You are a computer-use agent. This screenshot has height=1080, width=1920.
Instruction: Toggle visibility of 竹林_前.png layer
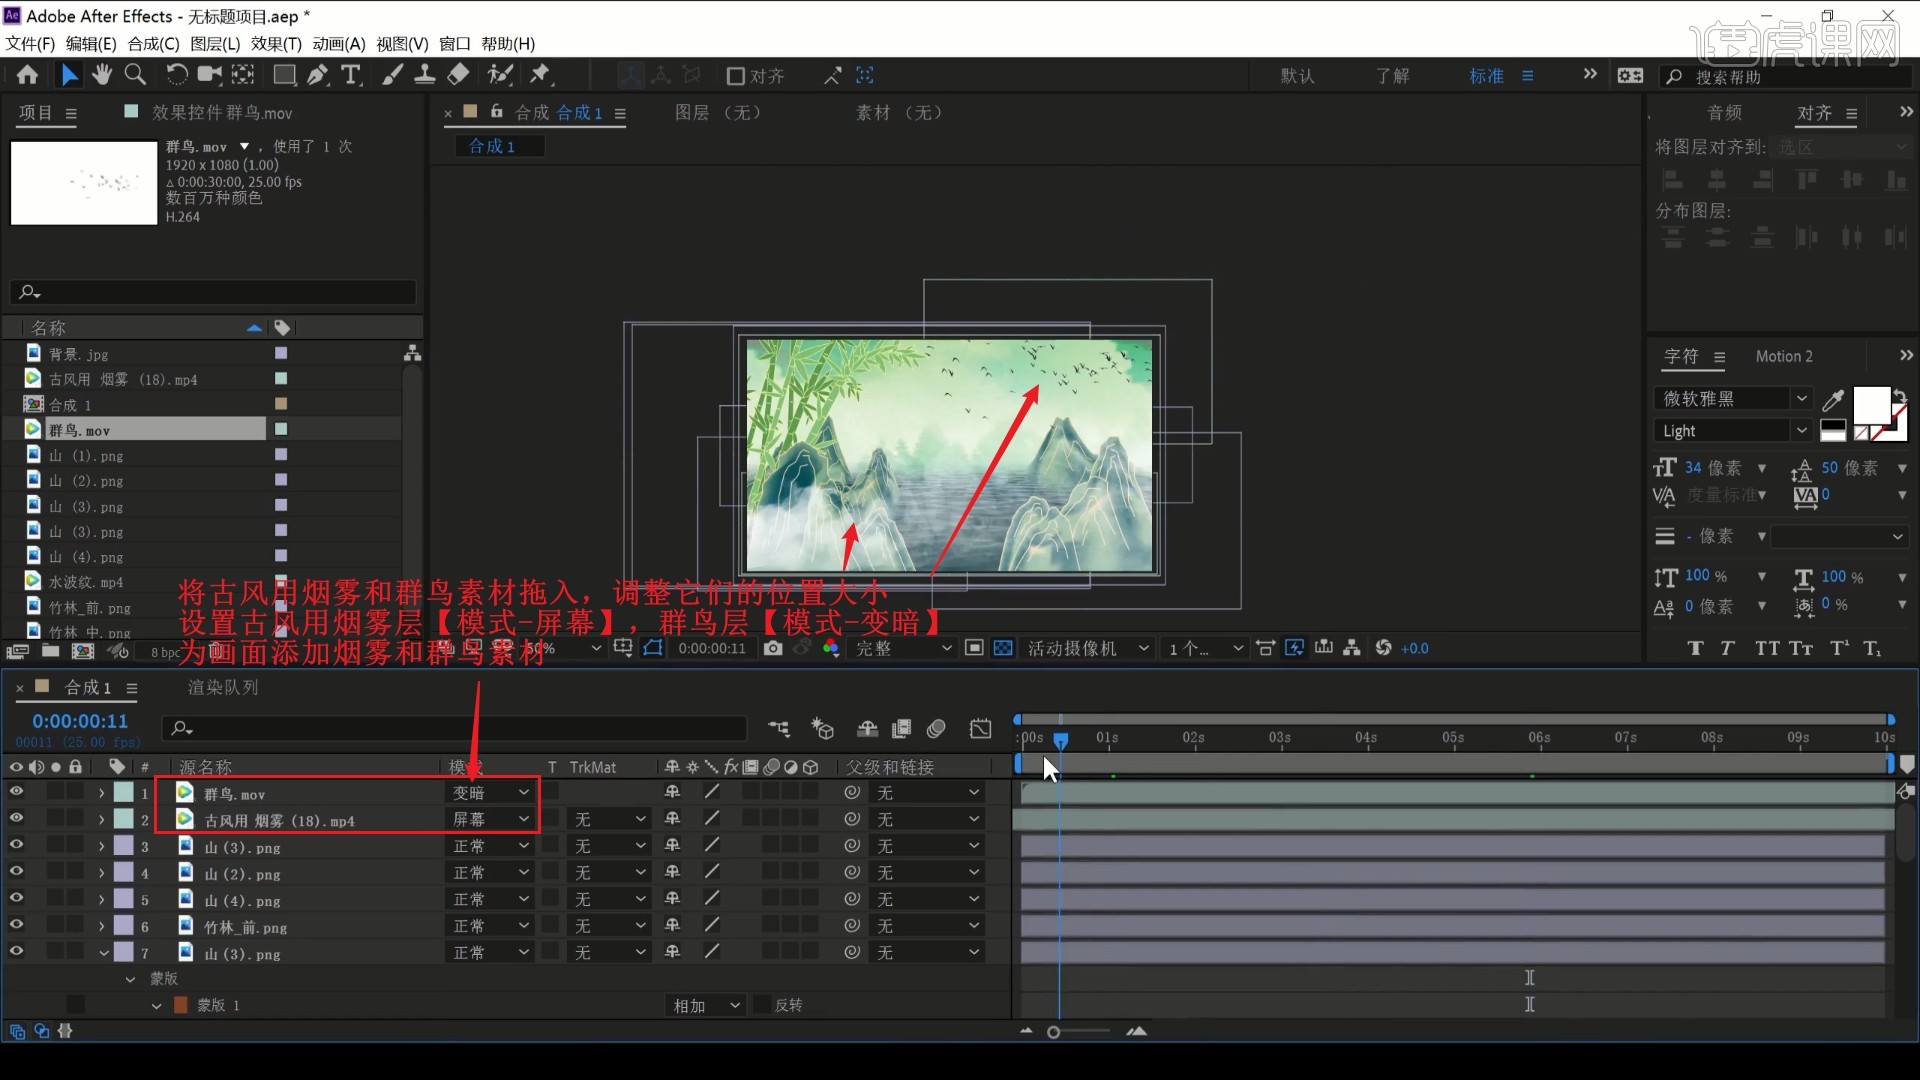(16, 925)
